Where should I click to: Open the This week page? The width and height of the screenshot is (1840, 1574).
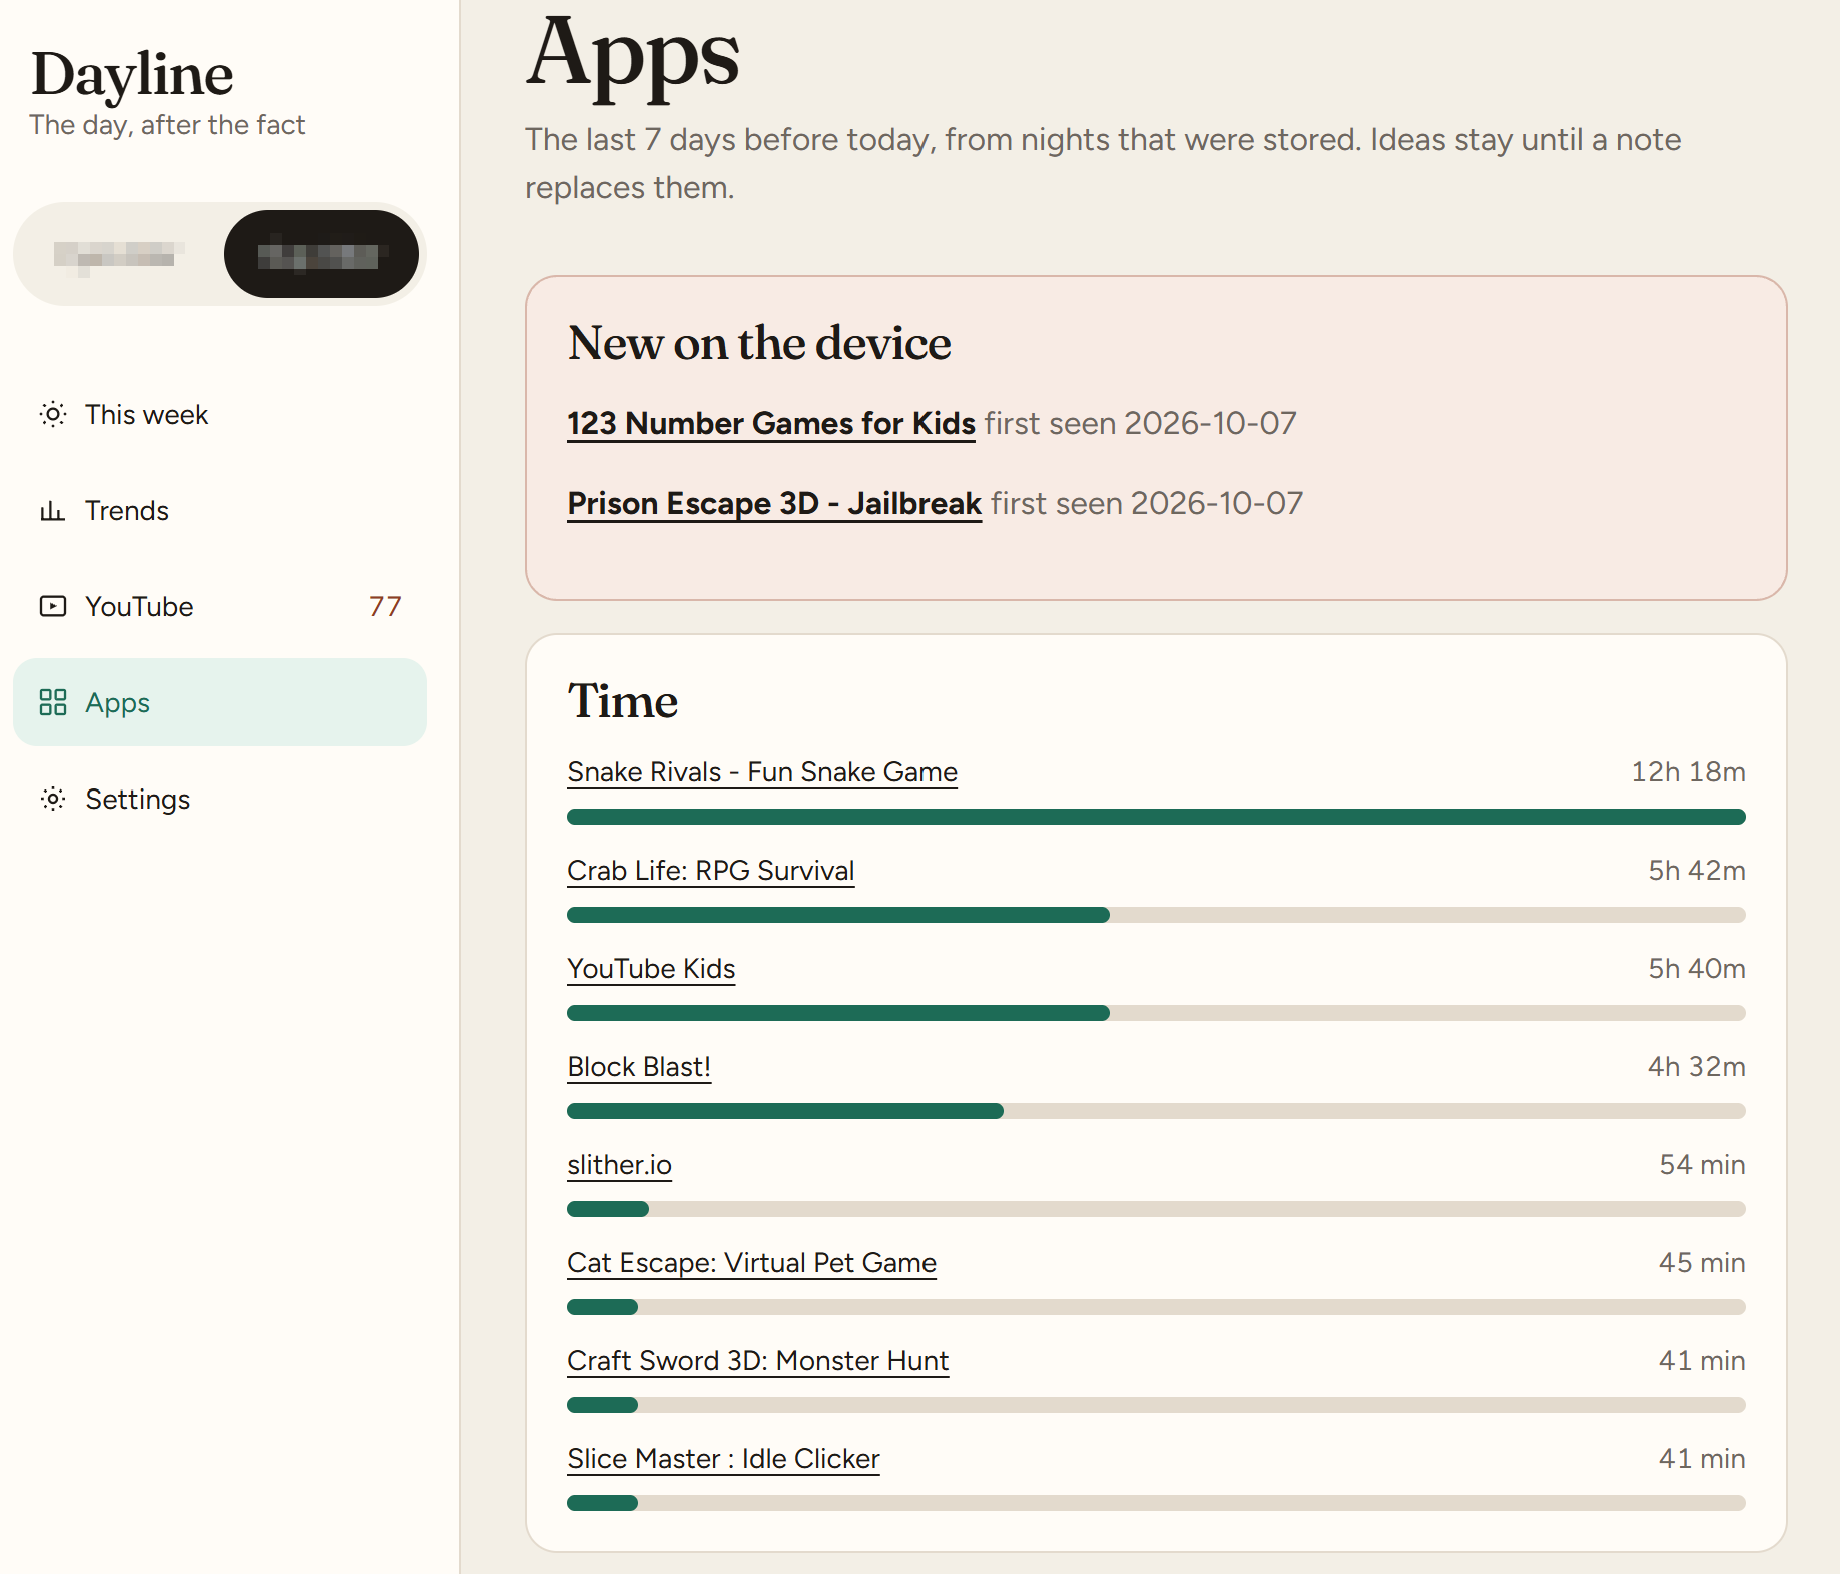click(220, 414)
